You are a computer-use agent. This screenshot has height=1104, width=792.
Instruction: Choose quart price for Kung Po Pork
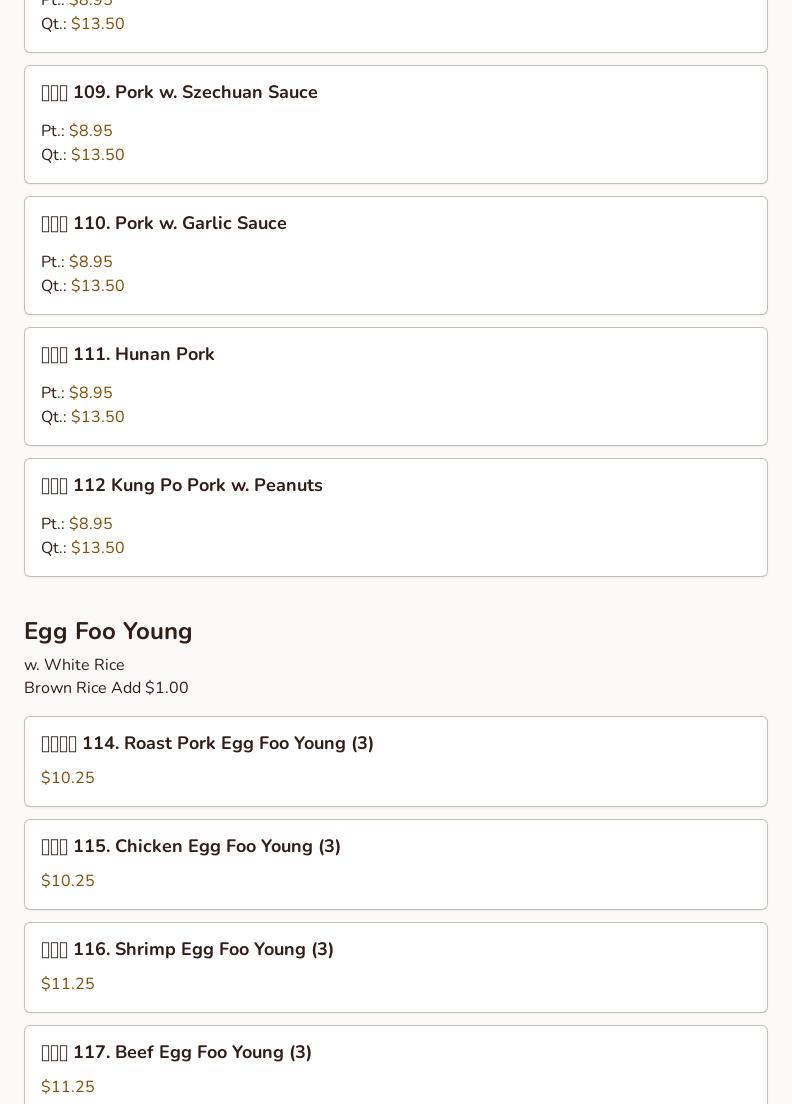point(97,548)
